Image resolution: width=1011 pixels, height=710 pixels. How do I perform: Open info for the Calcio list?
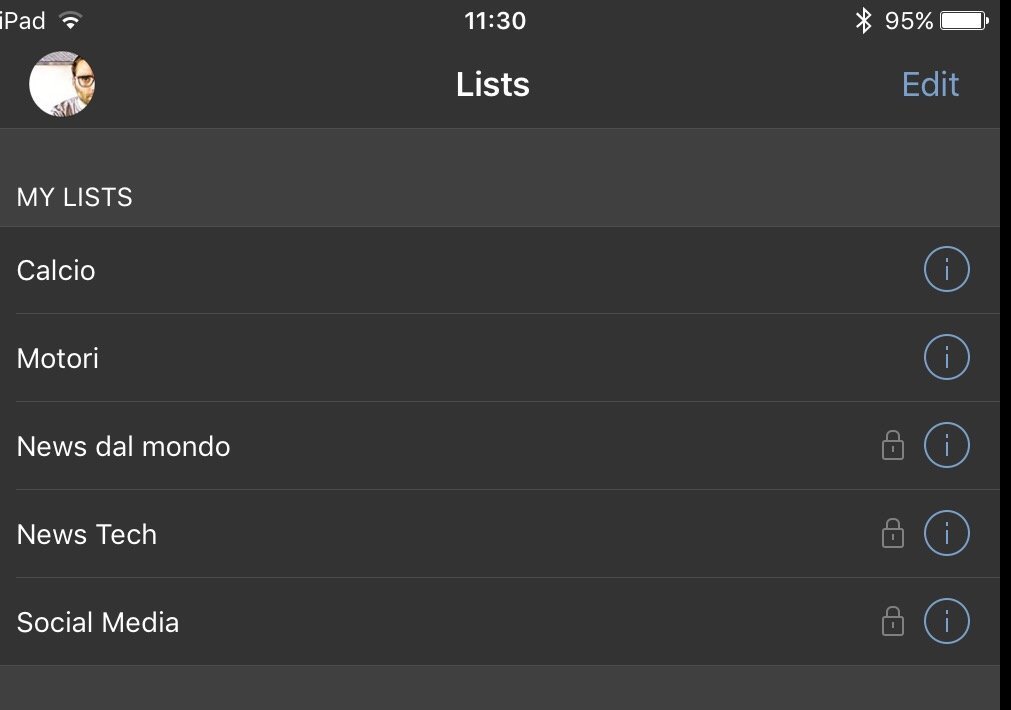[947, 270]
